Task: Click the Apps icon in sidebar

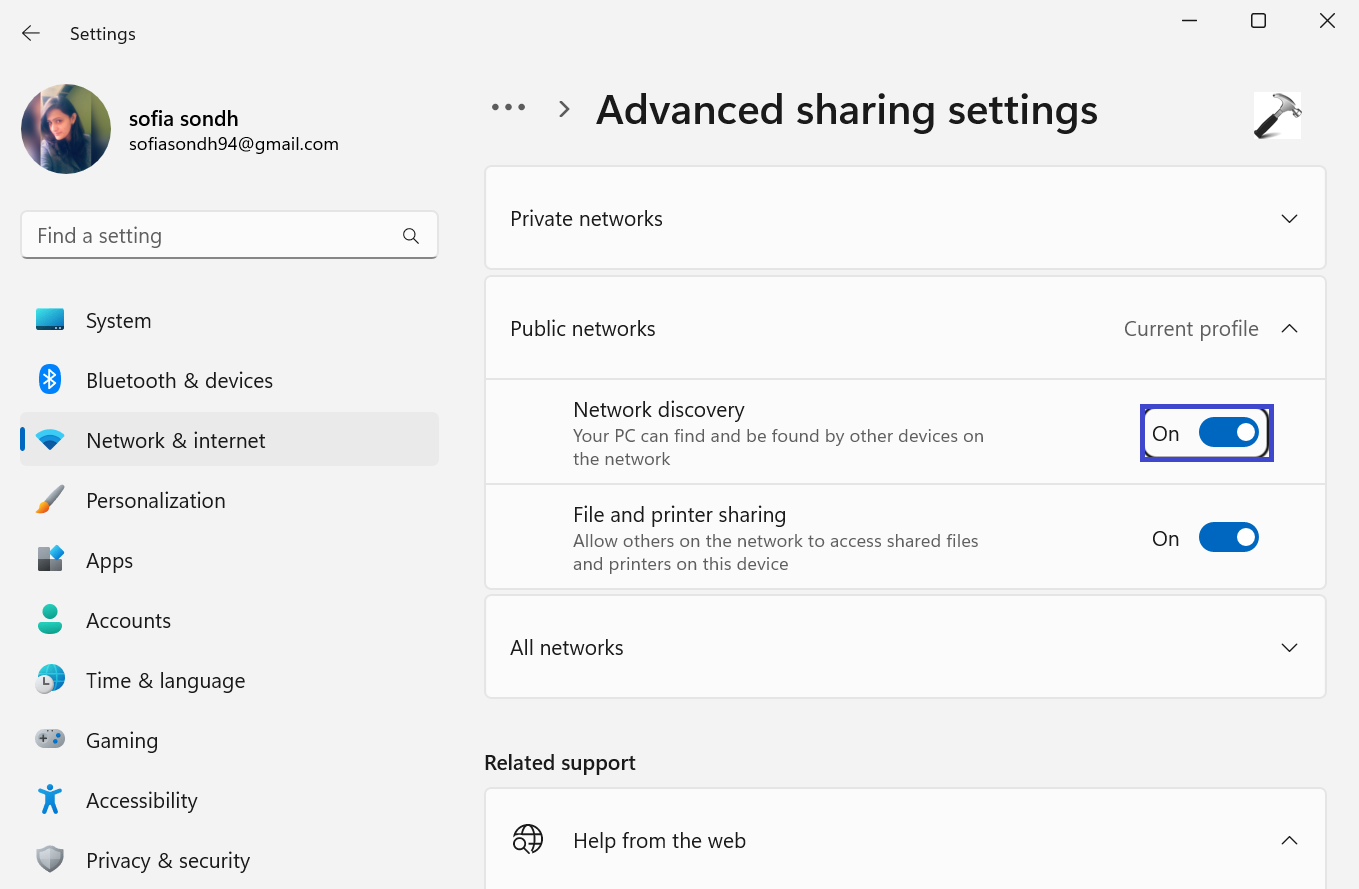Action: (x=50, y=559)
